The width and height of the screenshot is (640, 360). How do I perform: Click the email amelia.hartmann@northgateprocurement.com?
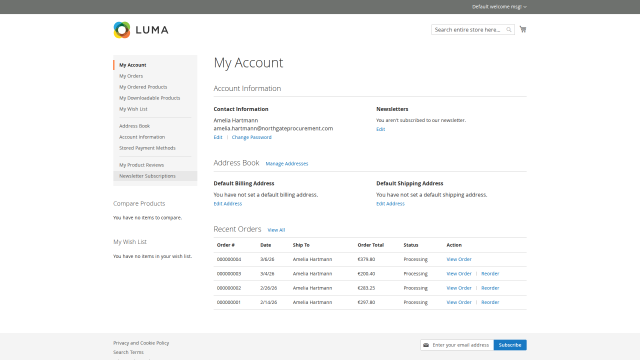[x=273, y=128]
